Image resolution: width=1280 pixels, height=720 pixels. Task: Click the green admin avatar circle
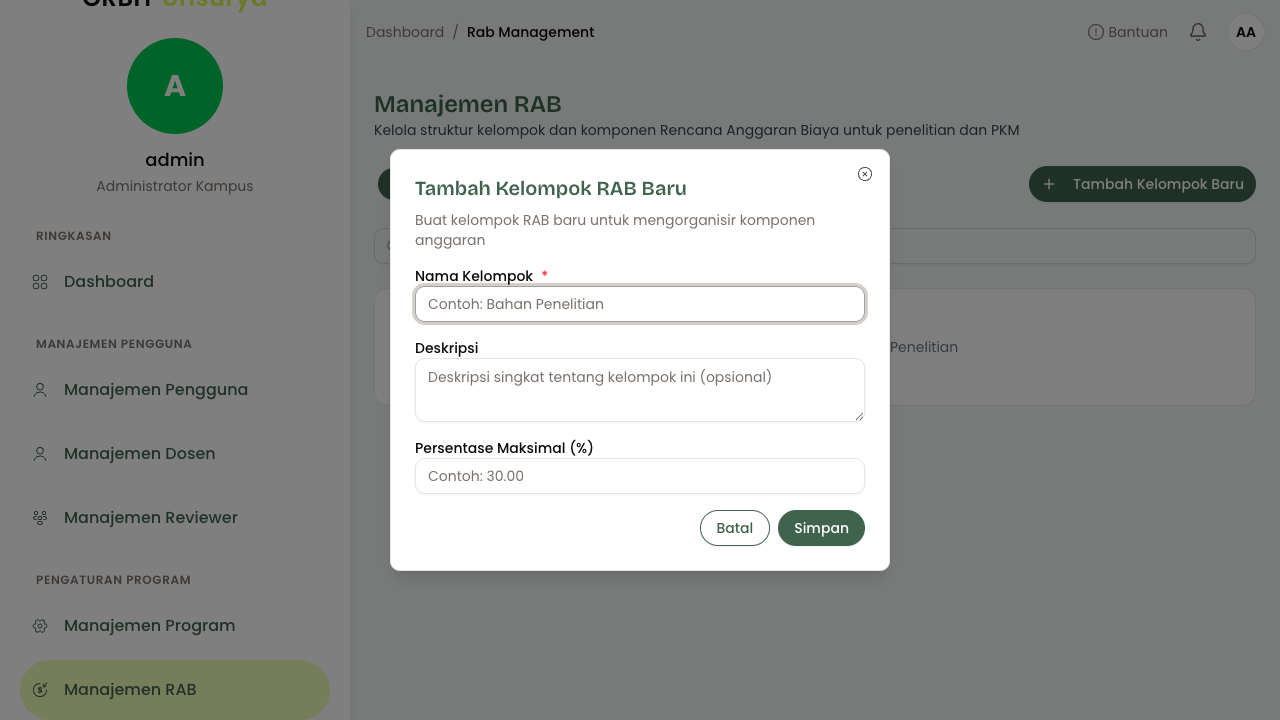[x=175, y=86]
